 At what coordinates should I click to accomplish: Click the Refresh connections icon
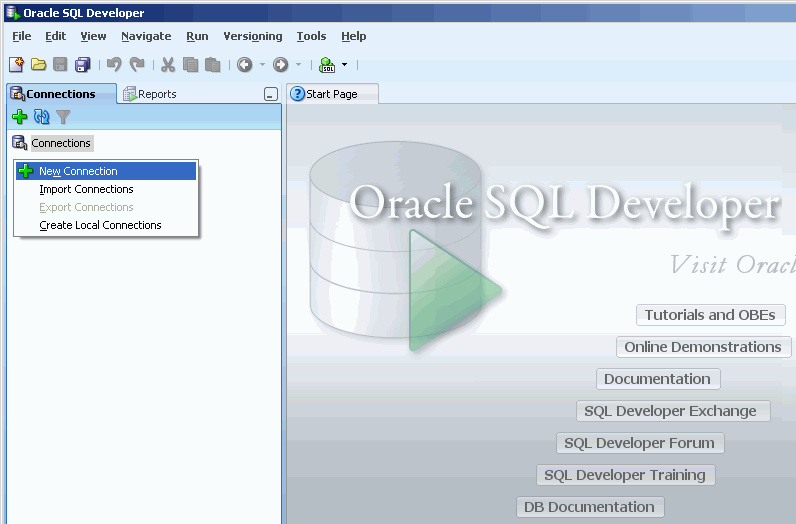pos(42,117)
